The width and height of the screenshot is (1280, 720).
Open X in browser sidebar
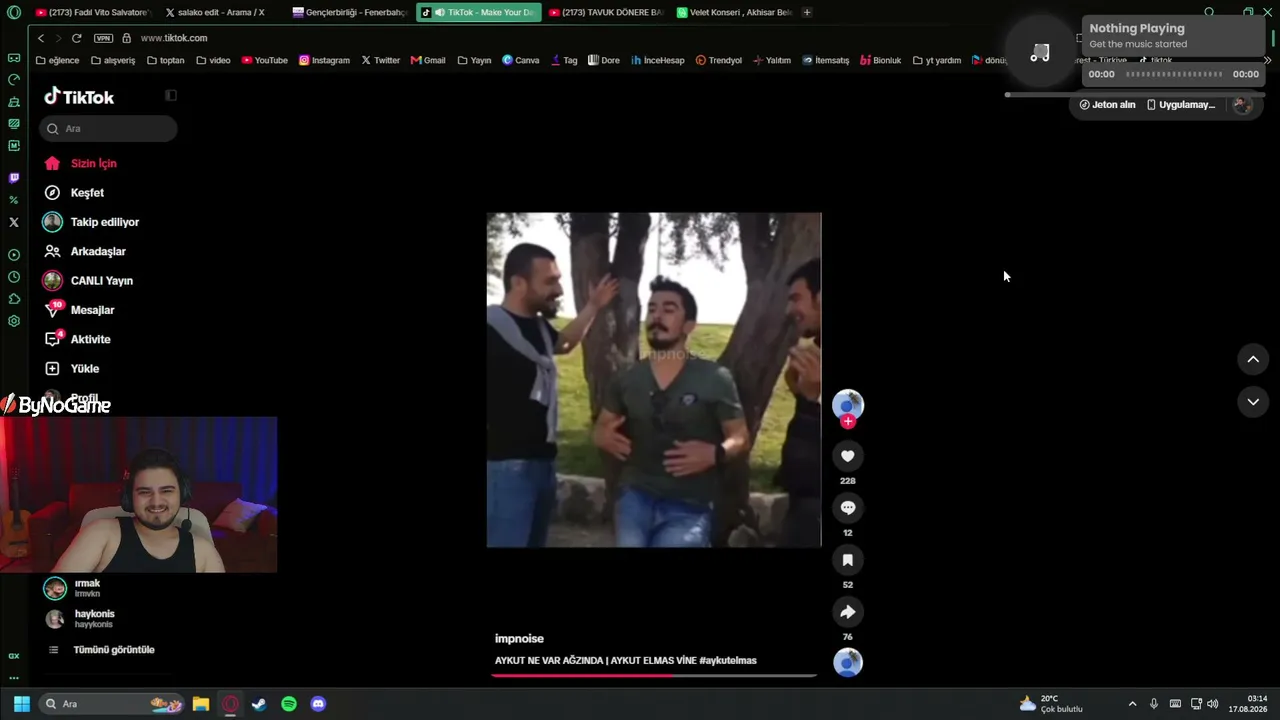click(14, 222)
